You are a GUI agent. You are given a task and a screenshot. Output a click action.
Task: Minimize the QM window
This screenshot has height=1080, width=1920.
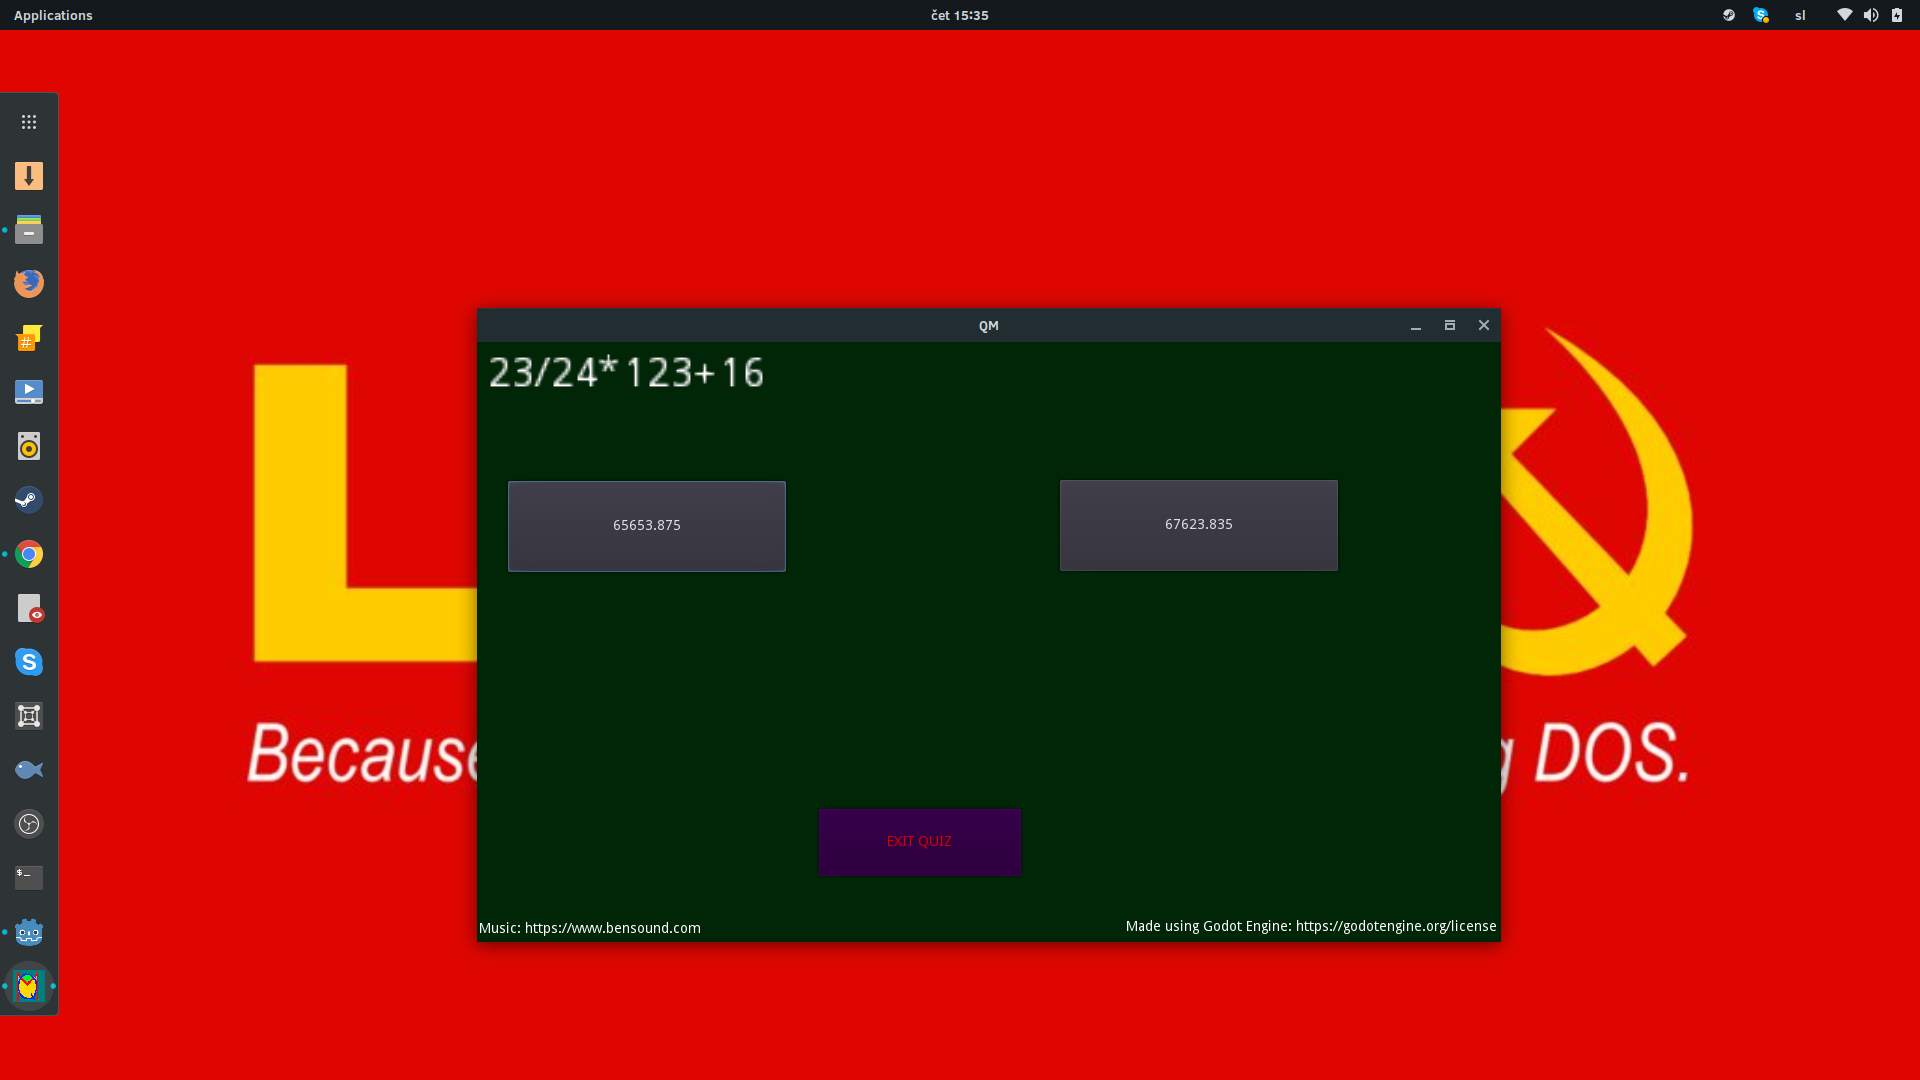1416,326
